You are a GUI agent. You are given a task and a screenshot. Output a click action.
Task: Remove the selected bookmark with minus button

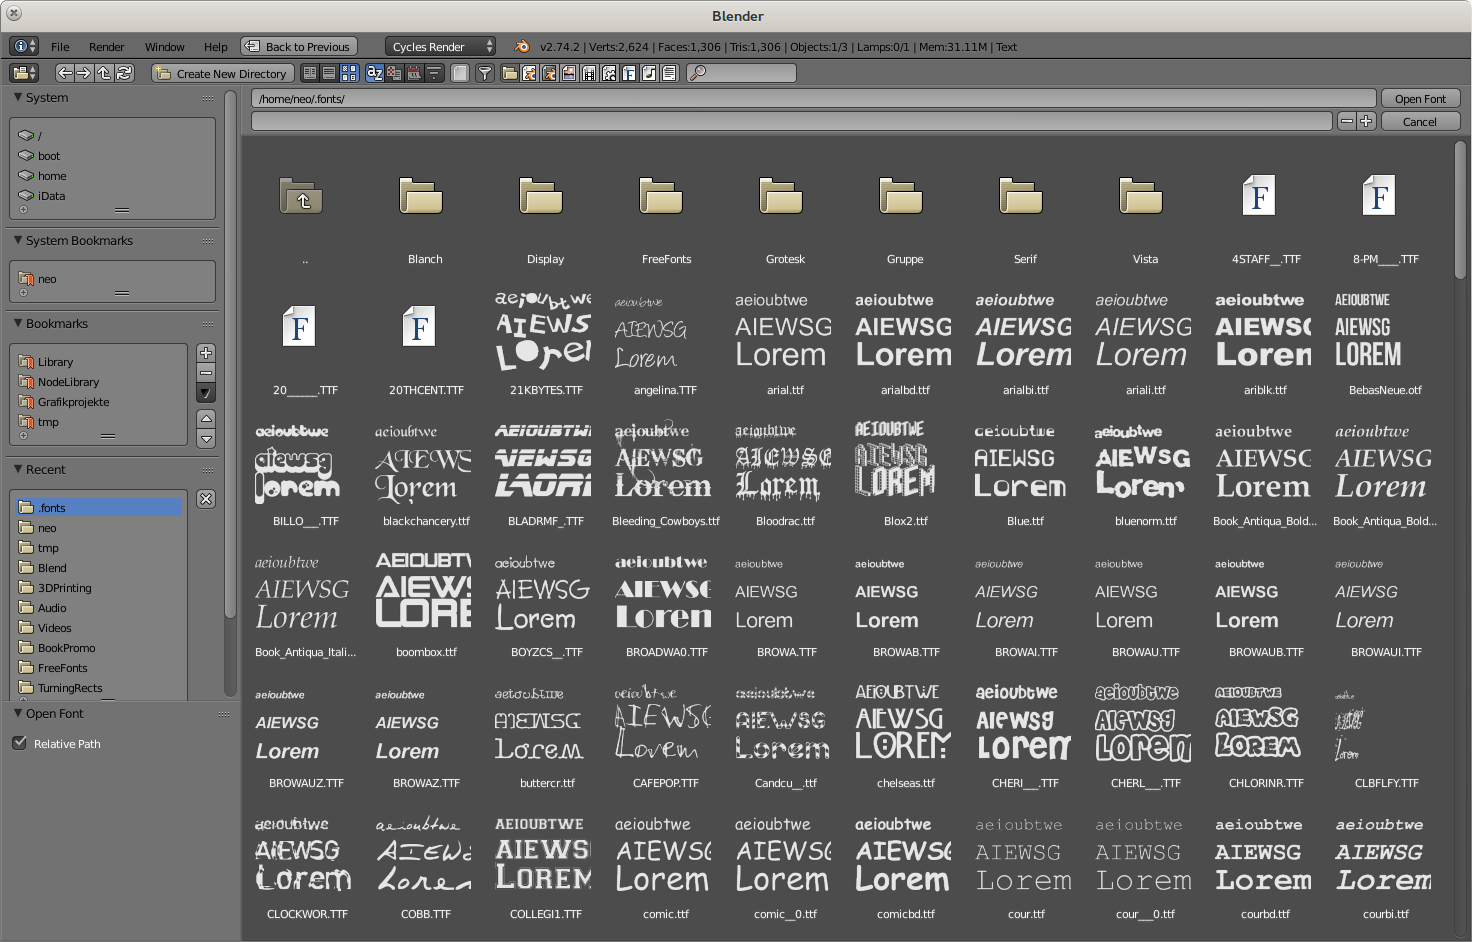click(x=206, y=373)
